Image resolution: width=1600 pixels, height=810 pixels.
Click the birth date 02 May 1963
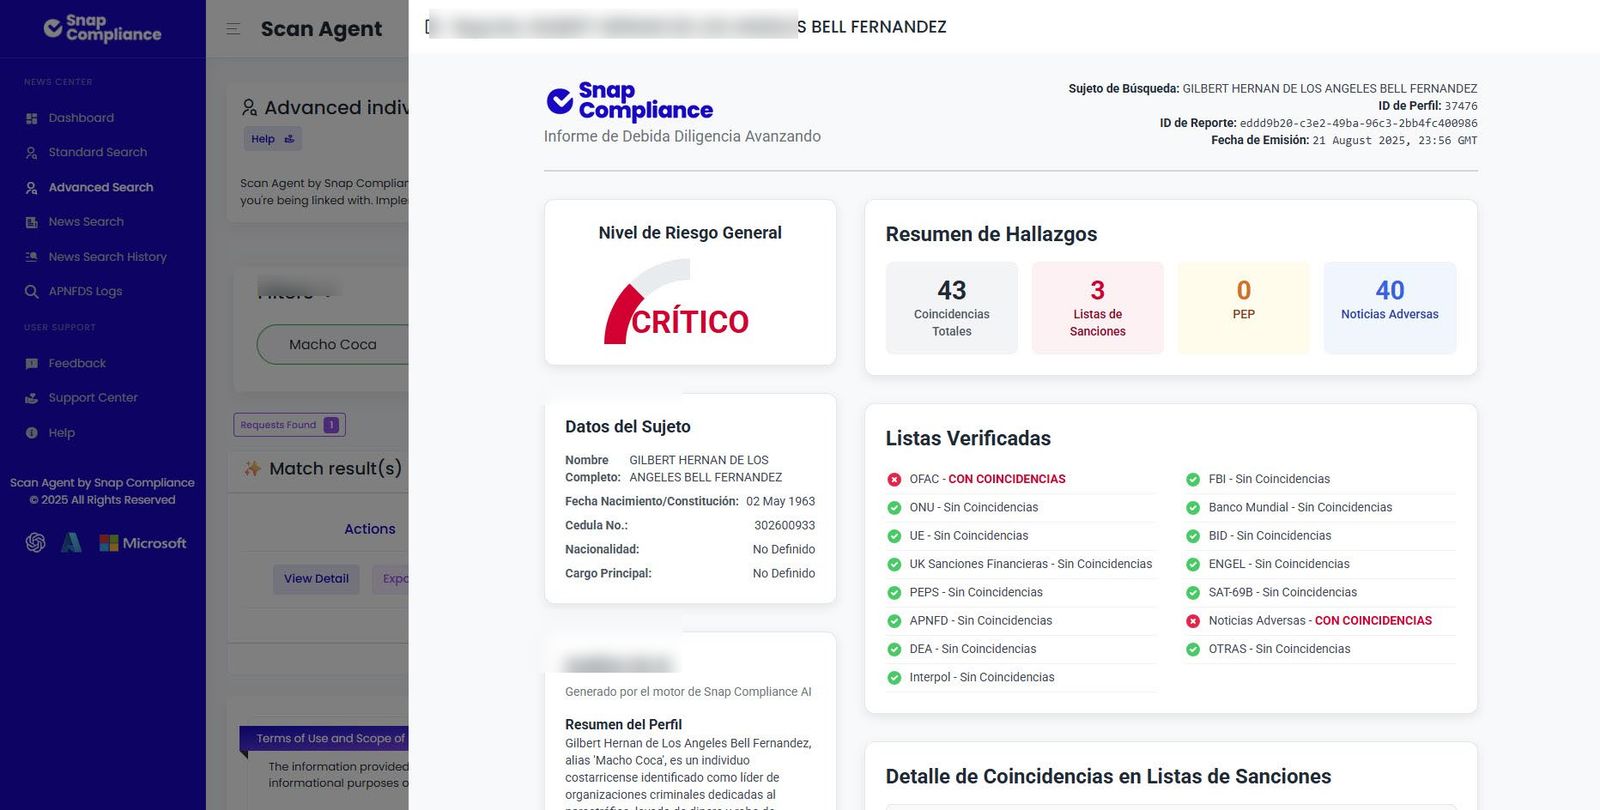coord(780,501)
